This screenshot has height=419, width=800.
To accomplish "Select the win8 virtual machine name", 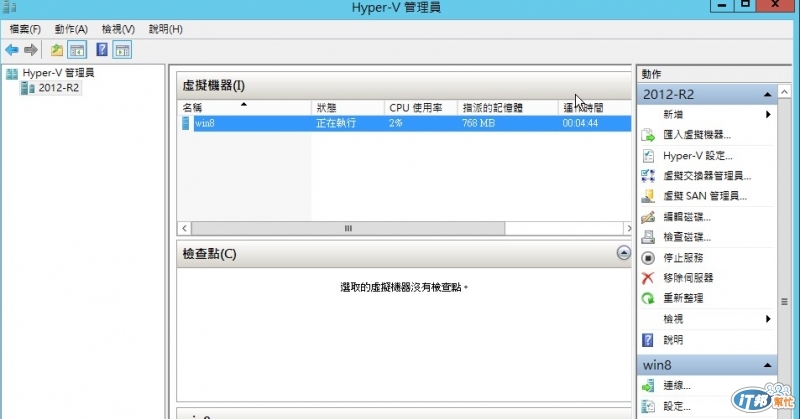I will tap(205, 123).
